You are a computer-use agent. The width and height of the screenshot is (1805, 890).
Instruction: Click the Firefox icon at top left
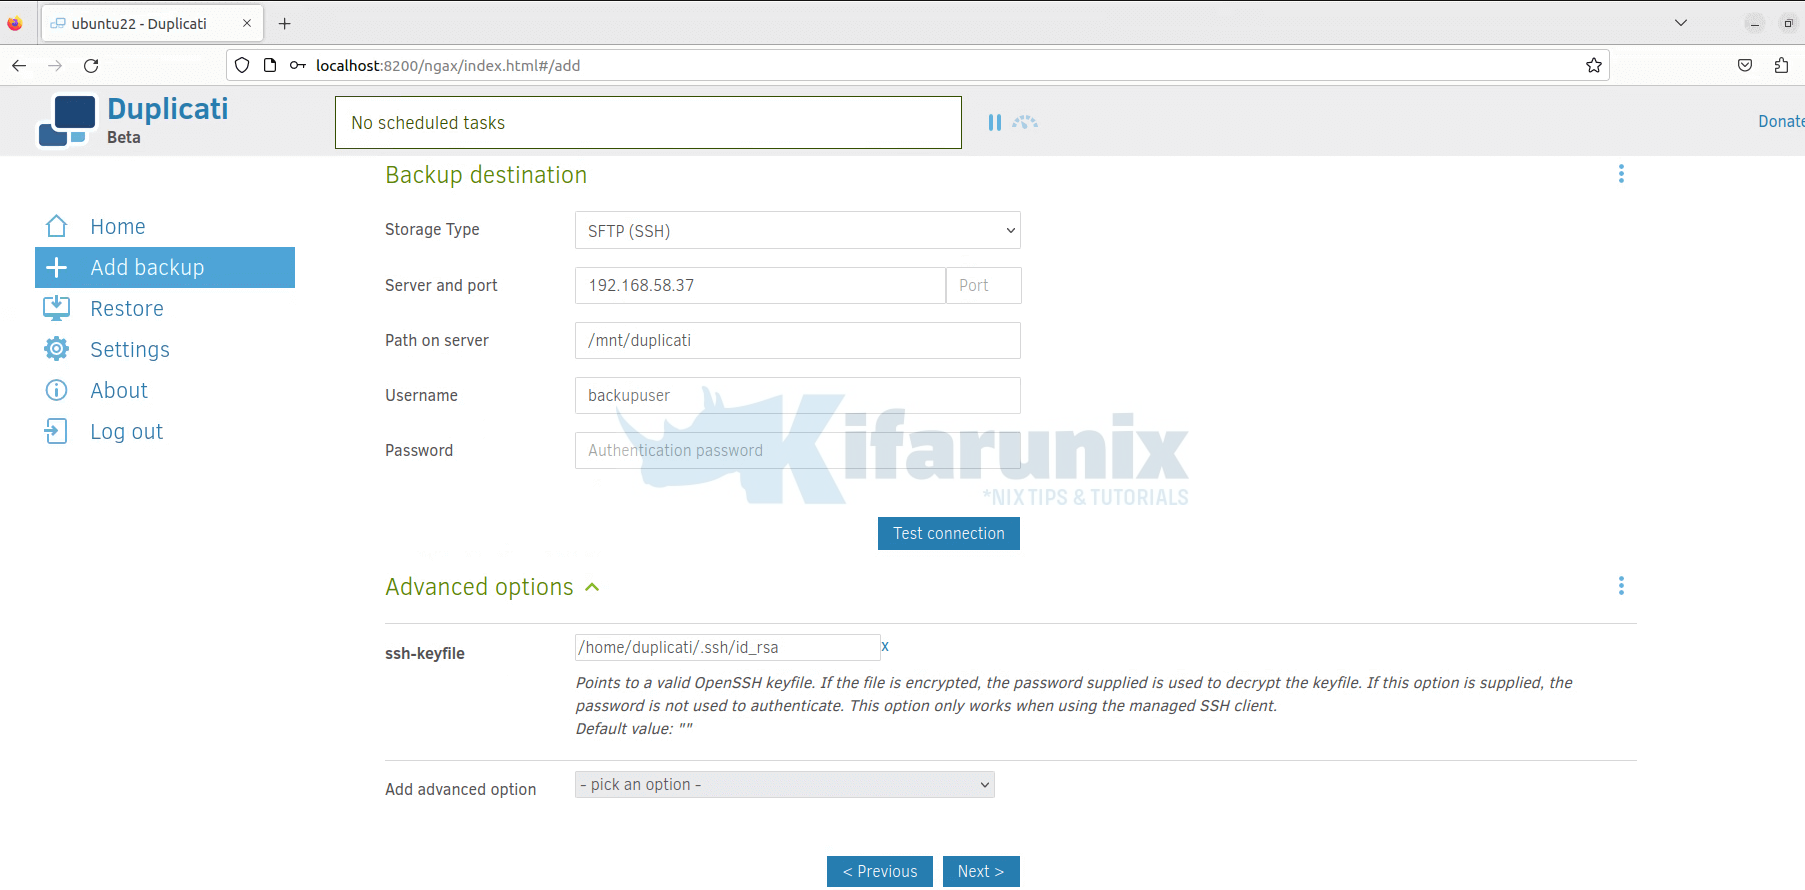14,23
